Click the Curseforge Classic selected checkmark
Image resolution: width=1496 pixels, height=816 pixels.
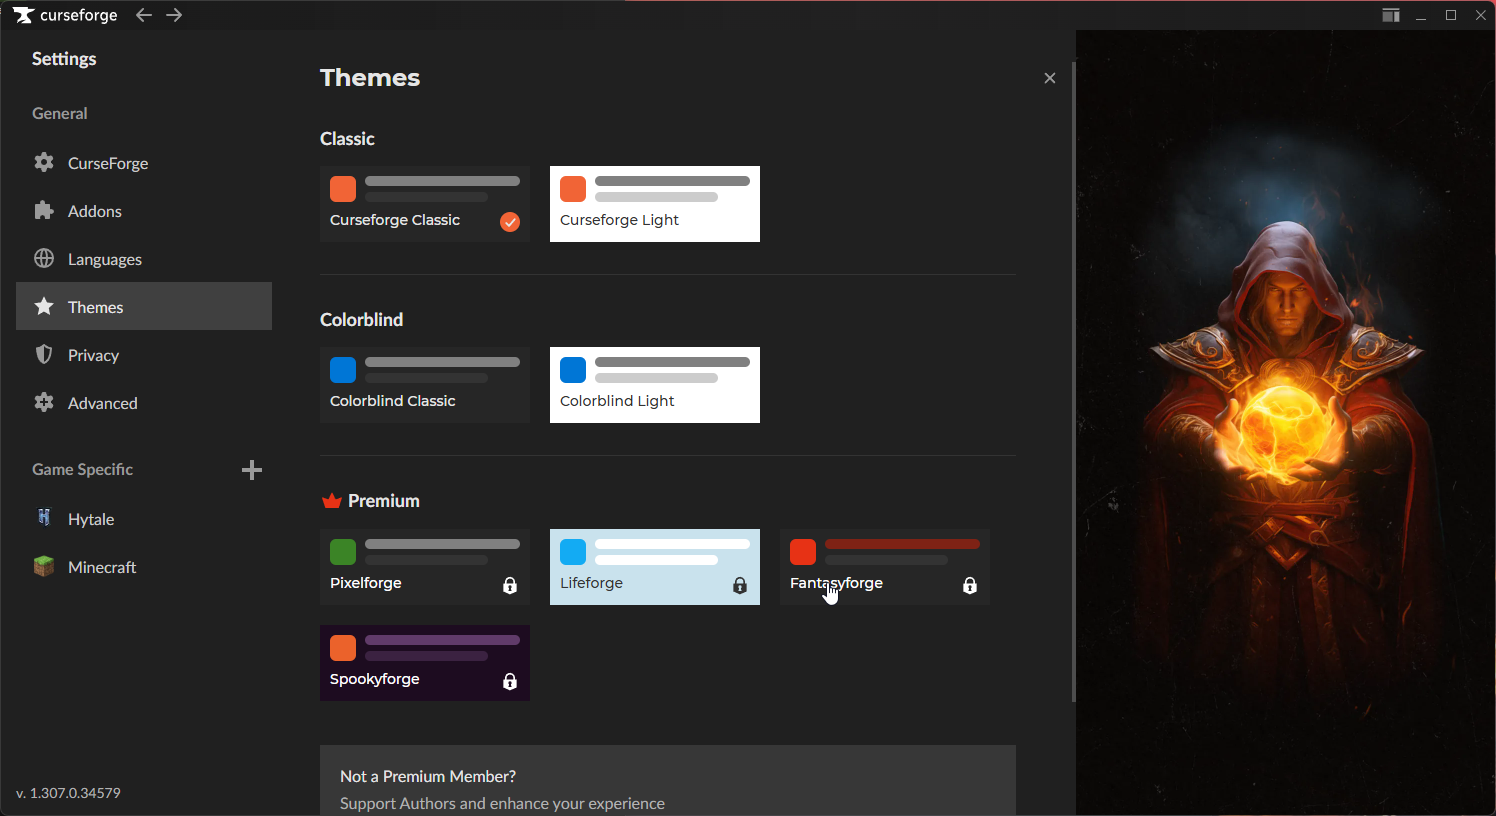coord(510,222)
